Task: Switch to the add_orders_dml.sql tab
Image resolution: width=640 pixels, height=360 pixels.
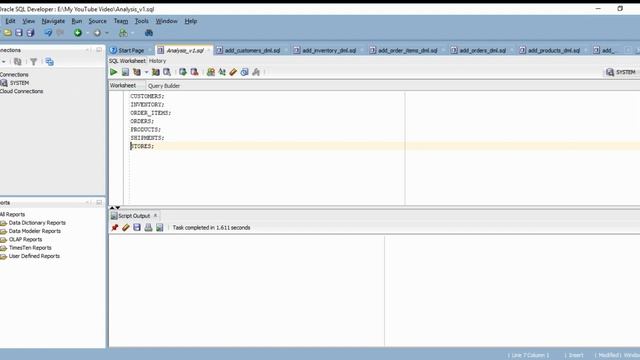Action: pos(482,50)
